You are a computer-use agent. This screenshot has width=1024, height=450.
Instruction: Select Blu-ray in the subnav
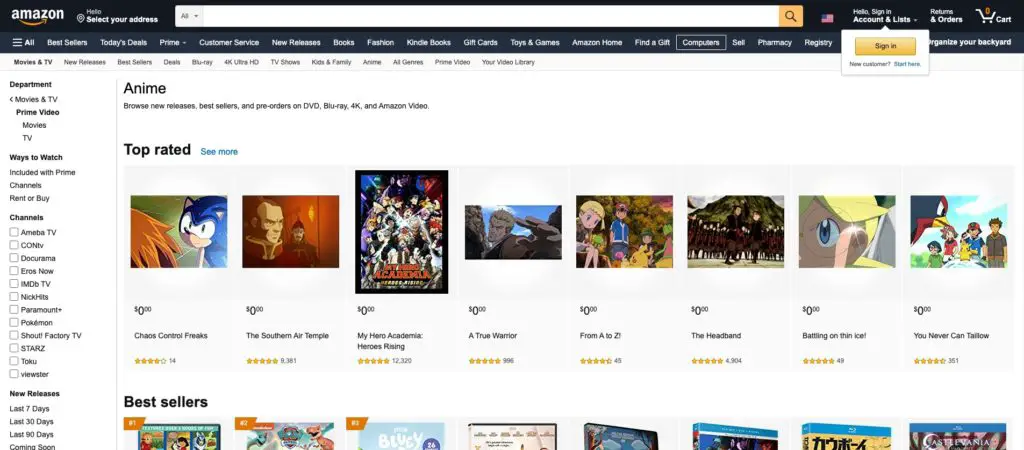pyautogui.click(x=202, y=62)
